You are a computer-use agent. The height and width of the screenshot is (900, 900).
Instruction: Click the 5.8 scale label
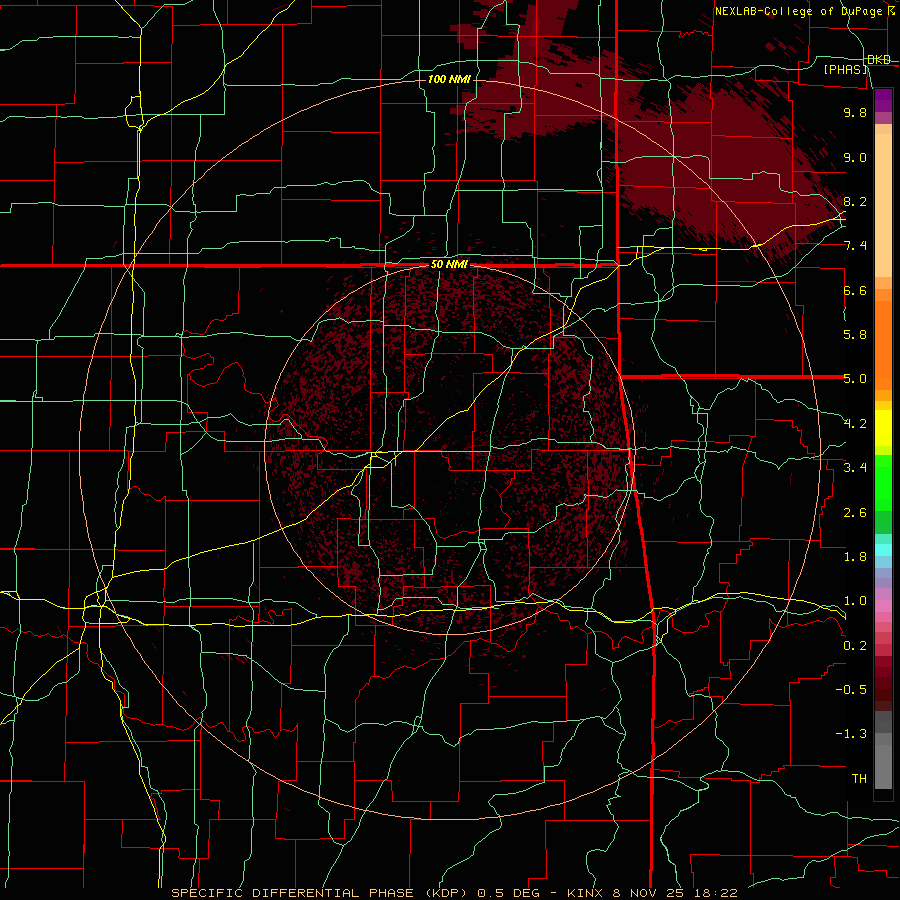[x=855, y=335]
